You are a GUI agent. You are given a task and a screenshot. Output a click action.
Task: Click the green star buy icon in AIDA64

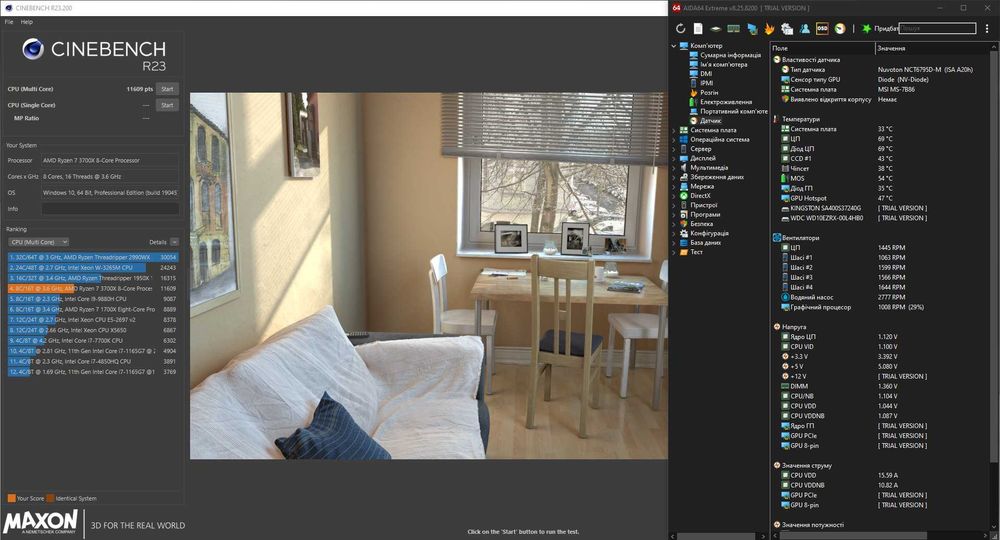tap(866, 29)
